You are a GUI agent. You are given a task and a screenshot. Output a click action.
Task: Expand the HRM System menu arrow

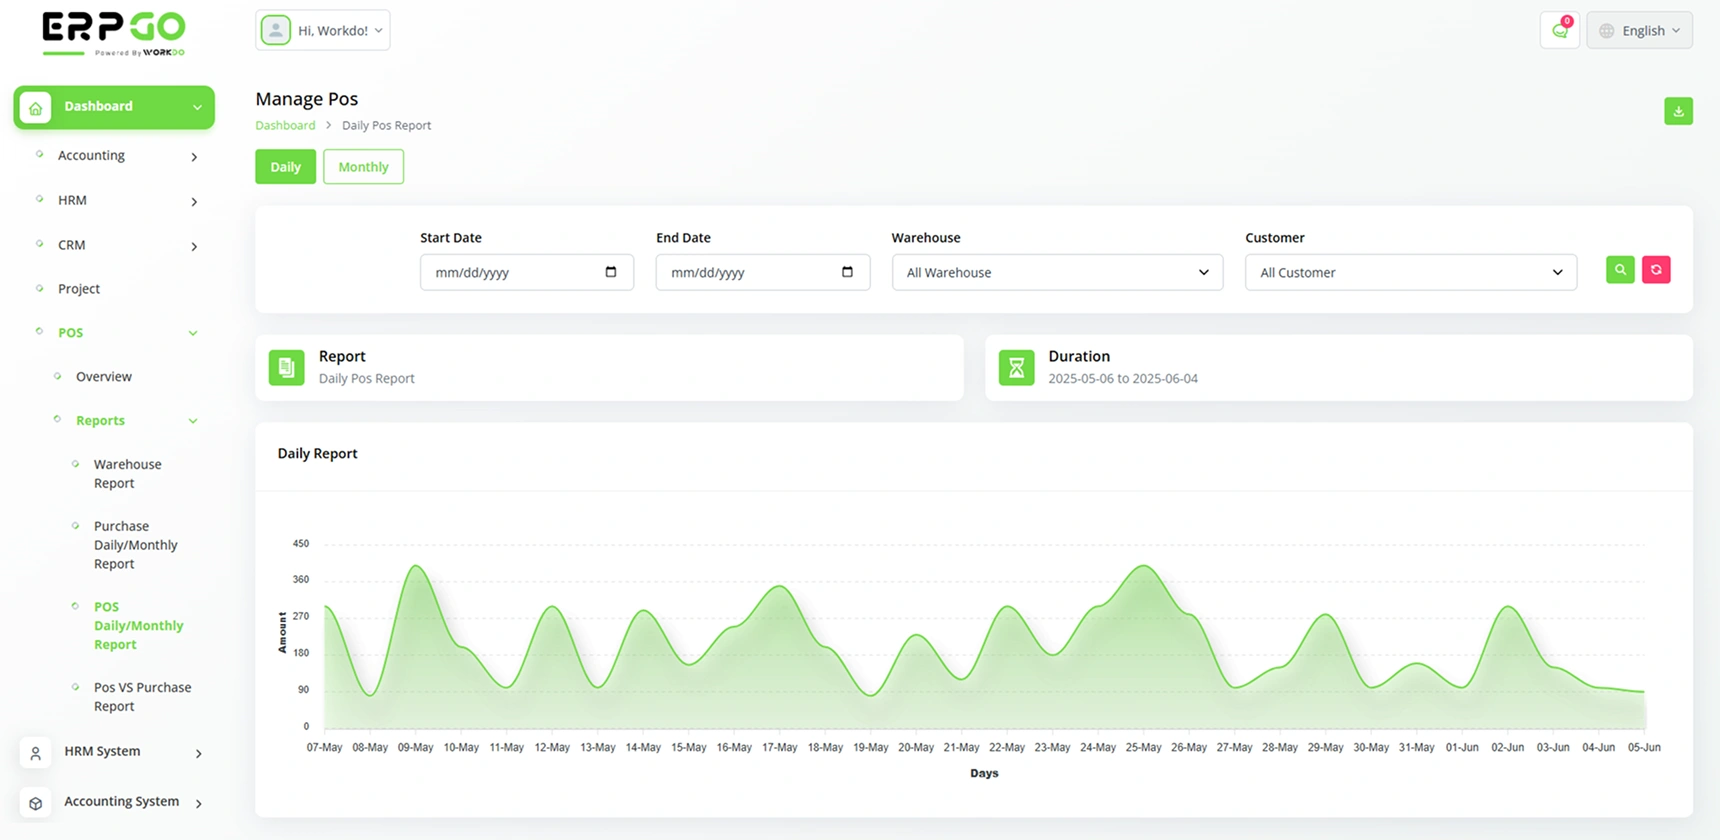(198, 753)
